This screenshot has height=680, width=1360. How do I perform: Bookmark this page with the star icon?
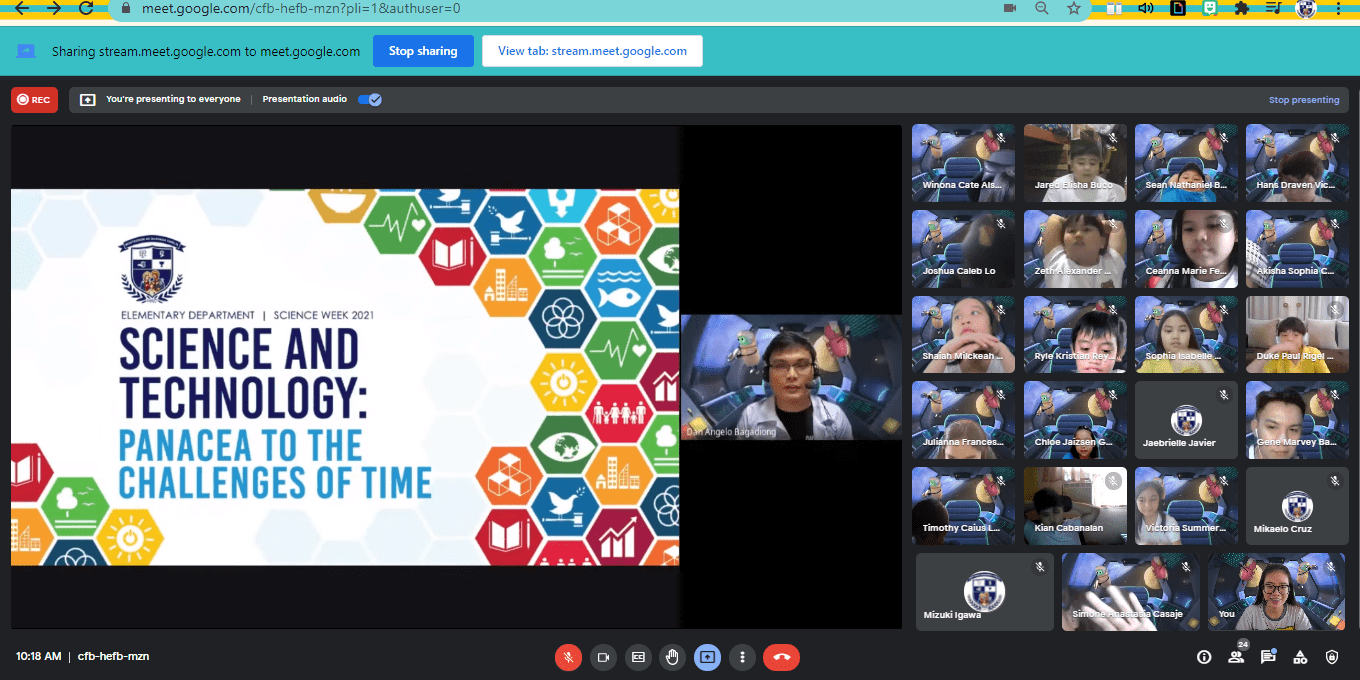[x=1074, y=8]
